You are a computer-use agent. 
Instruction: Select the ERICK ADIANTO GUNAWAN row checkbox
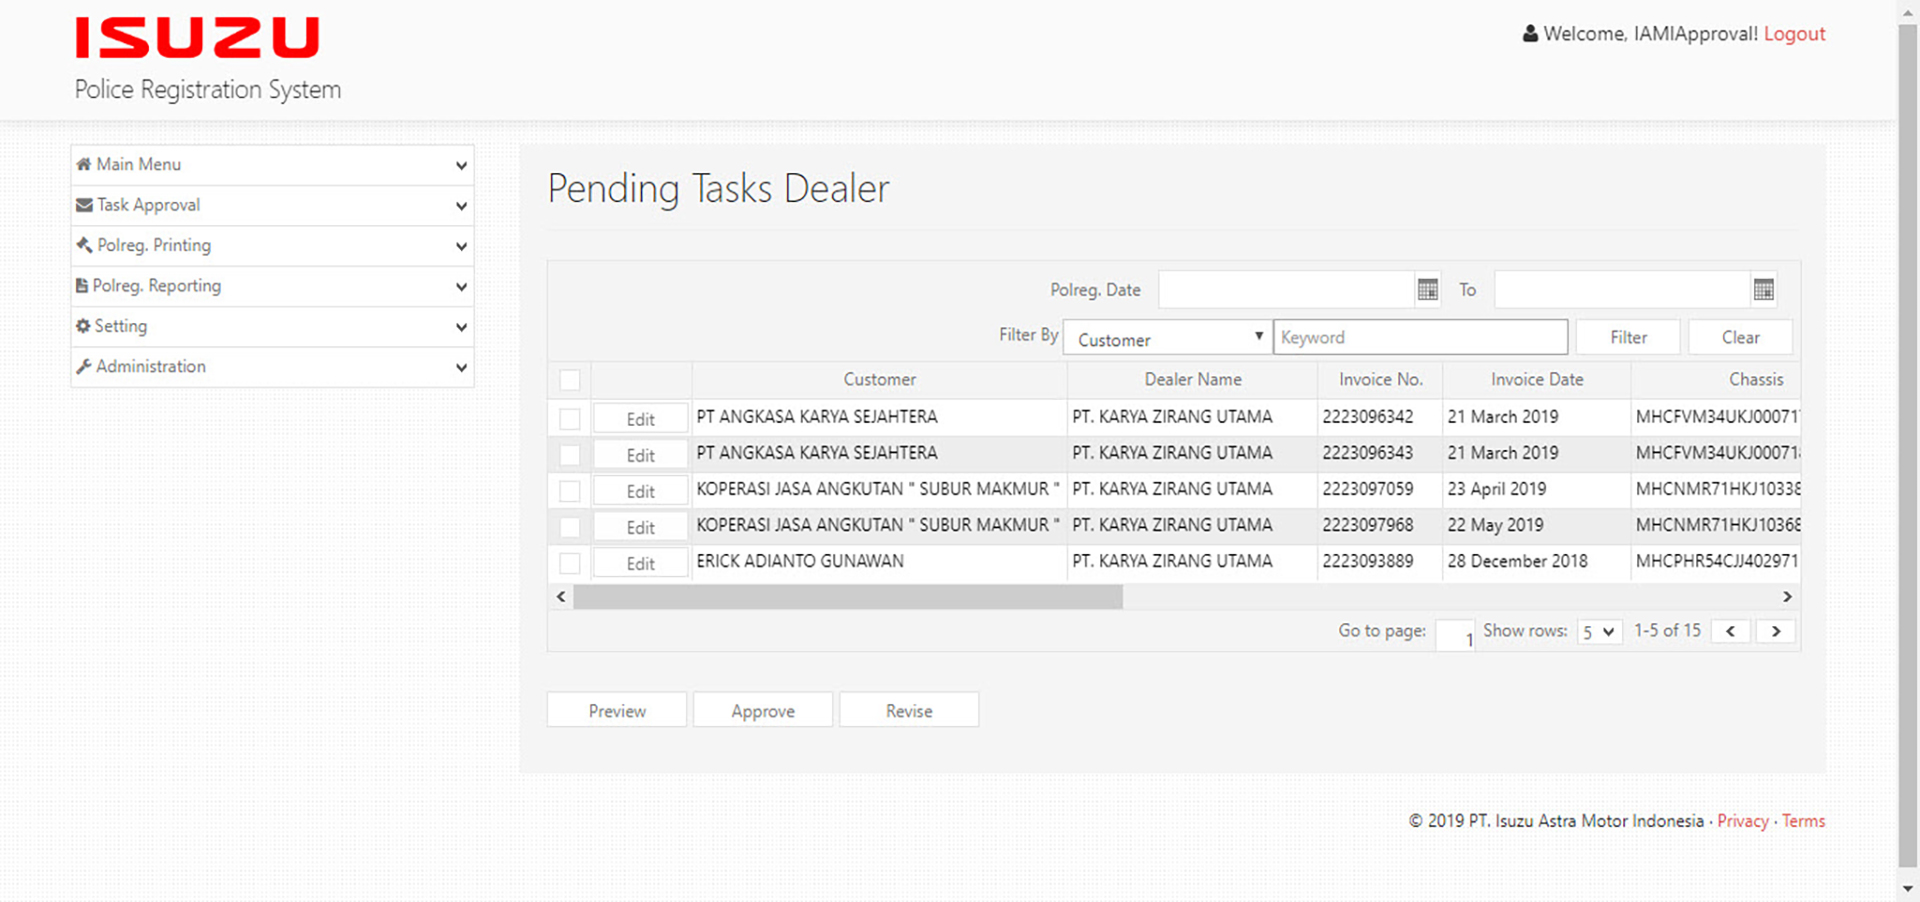point(570,563)
